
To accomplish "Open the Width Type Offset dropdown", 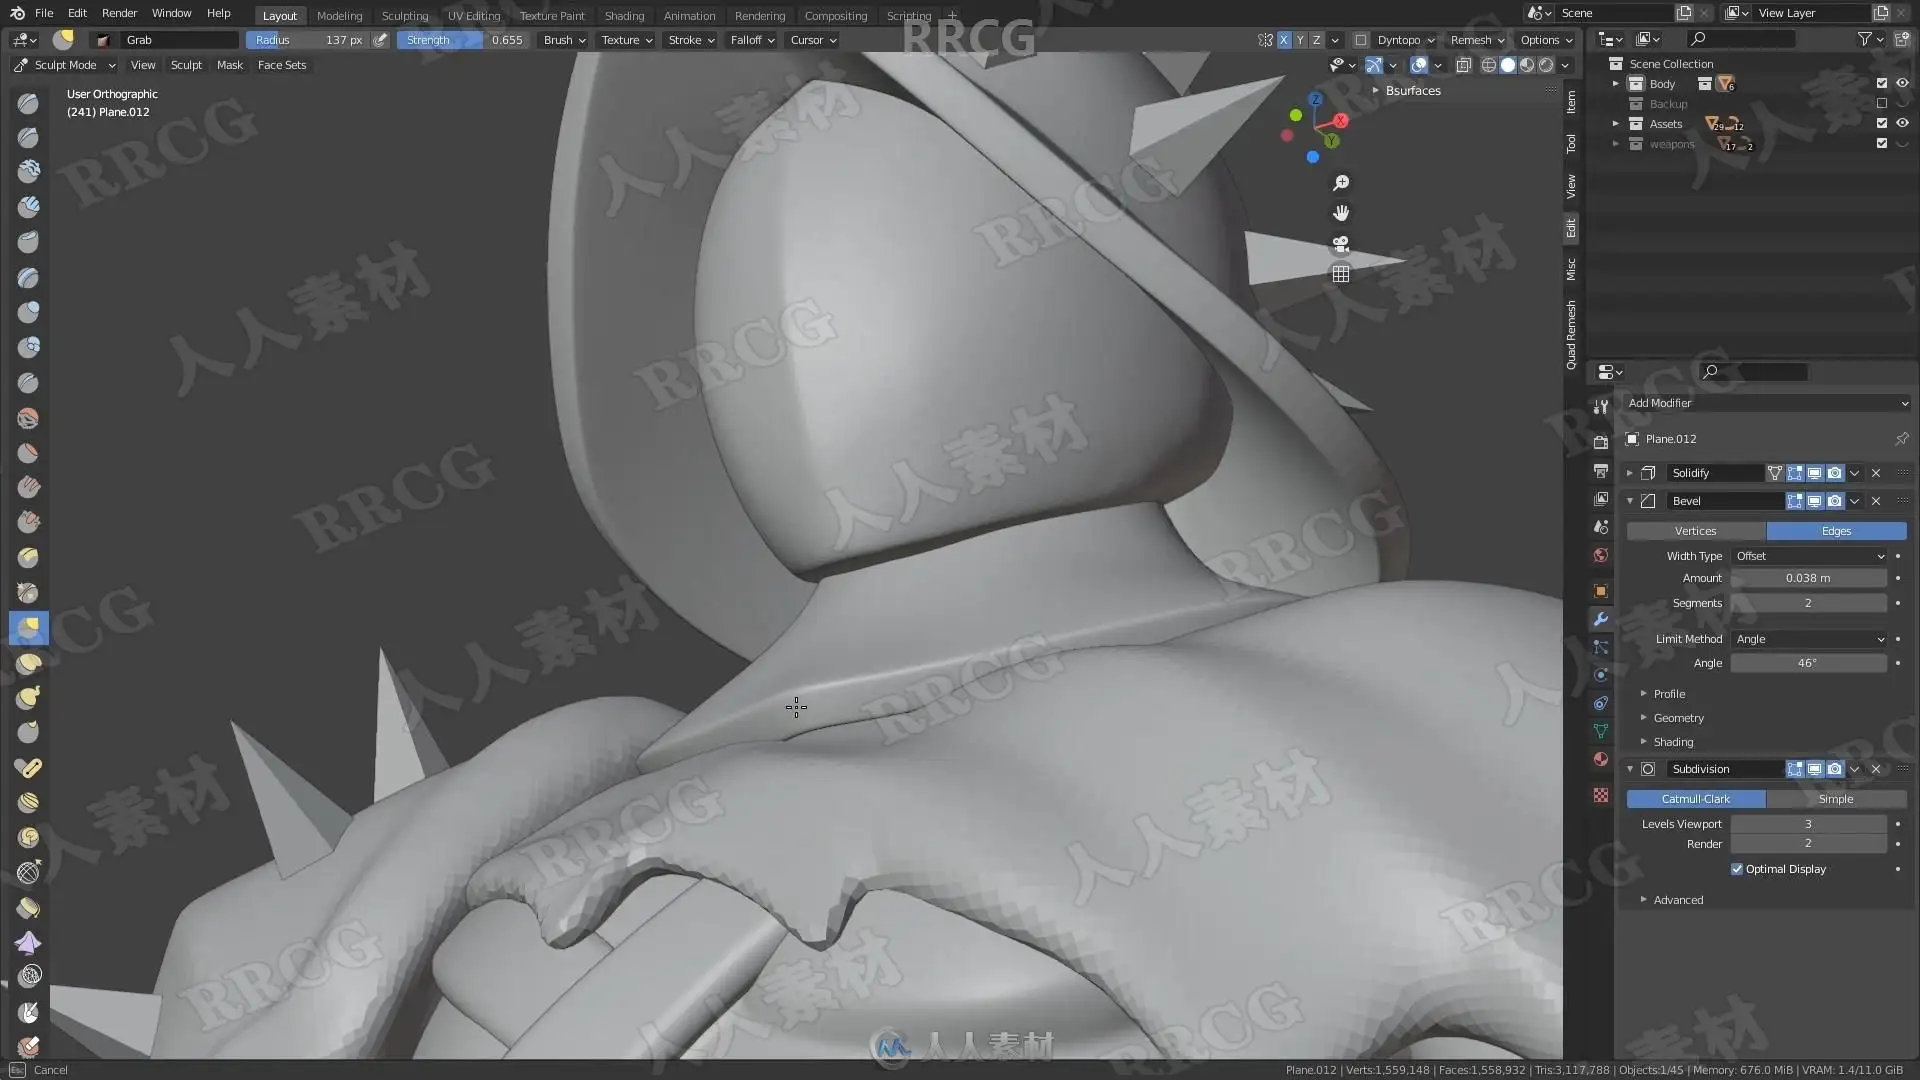I will [1809, 556].
